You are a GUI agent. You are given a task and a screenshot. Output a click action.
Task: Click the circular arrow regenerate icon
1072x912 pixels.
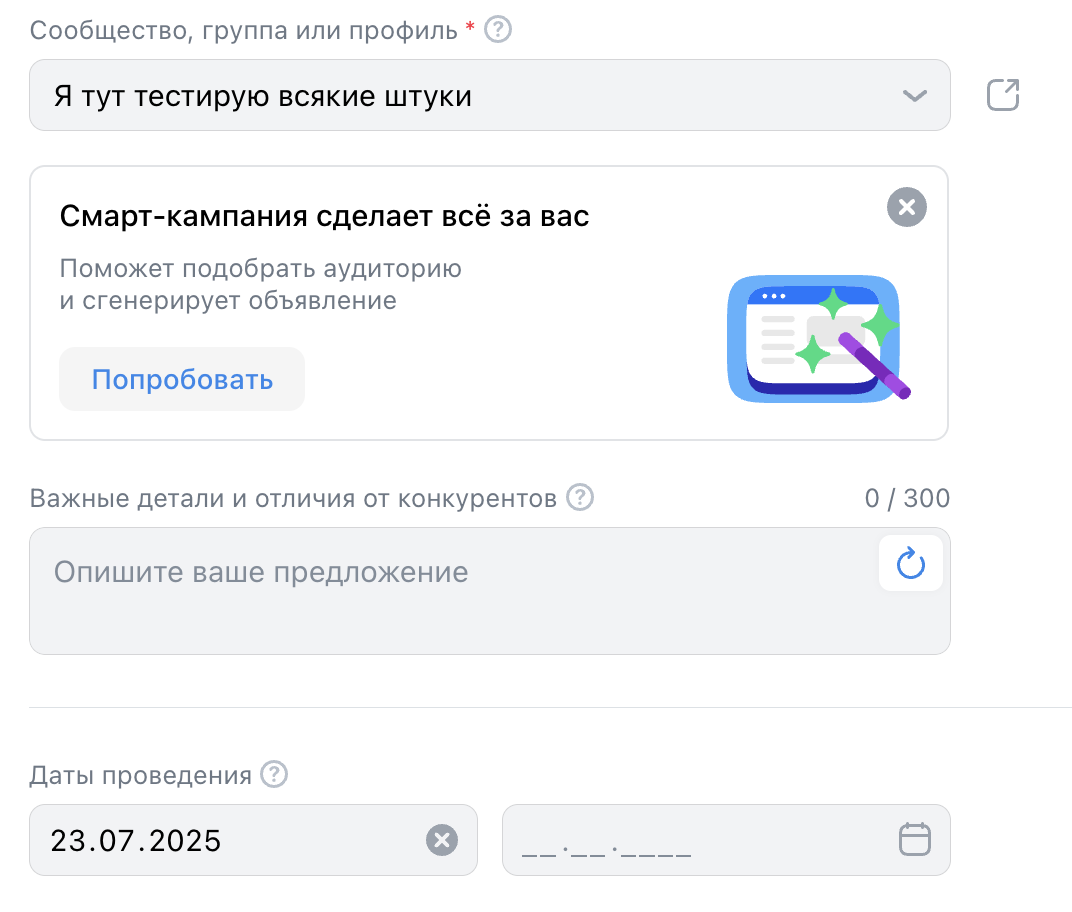coord(910,566)
